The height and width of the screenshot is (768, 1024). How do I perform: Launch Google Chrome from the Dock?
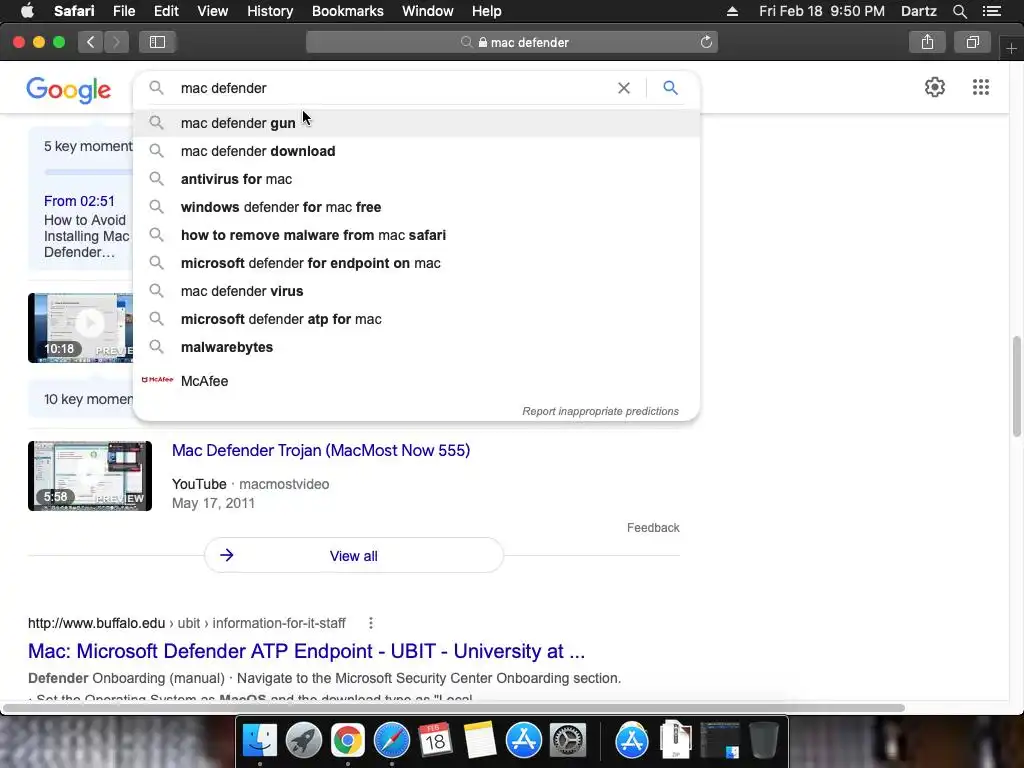348,740
